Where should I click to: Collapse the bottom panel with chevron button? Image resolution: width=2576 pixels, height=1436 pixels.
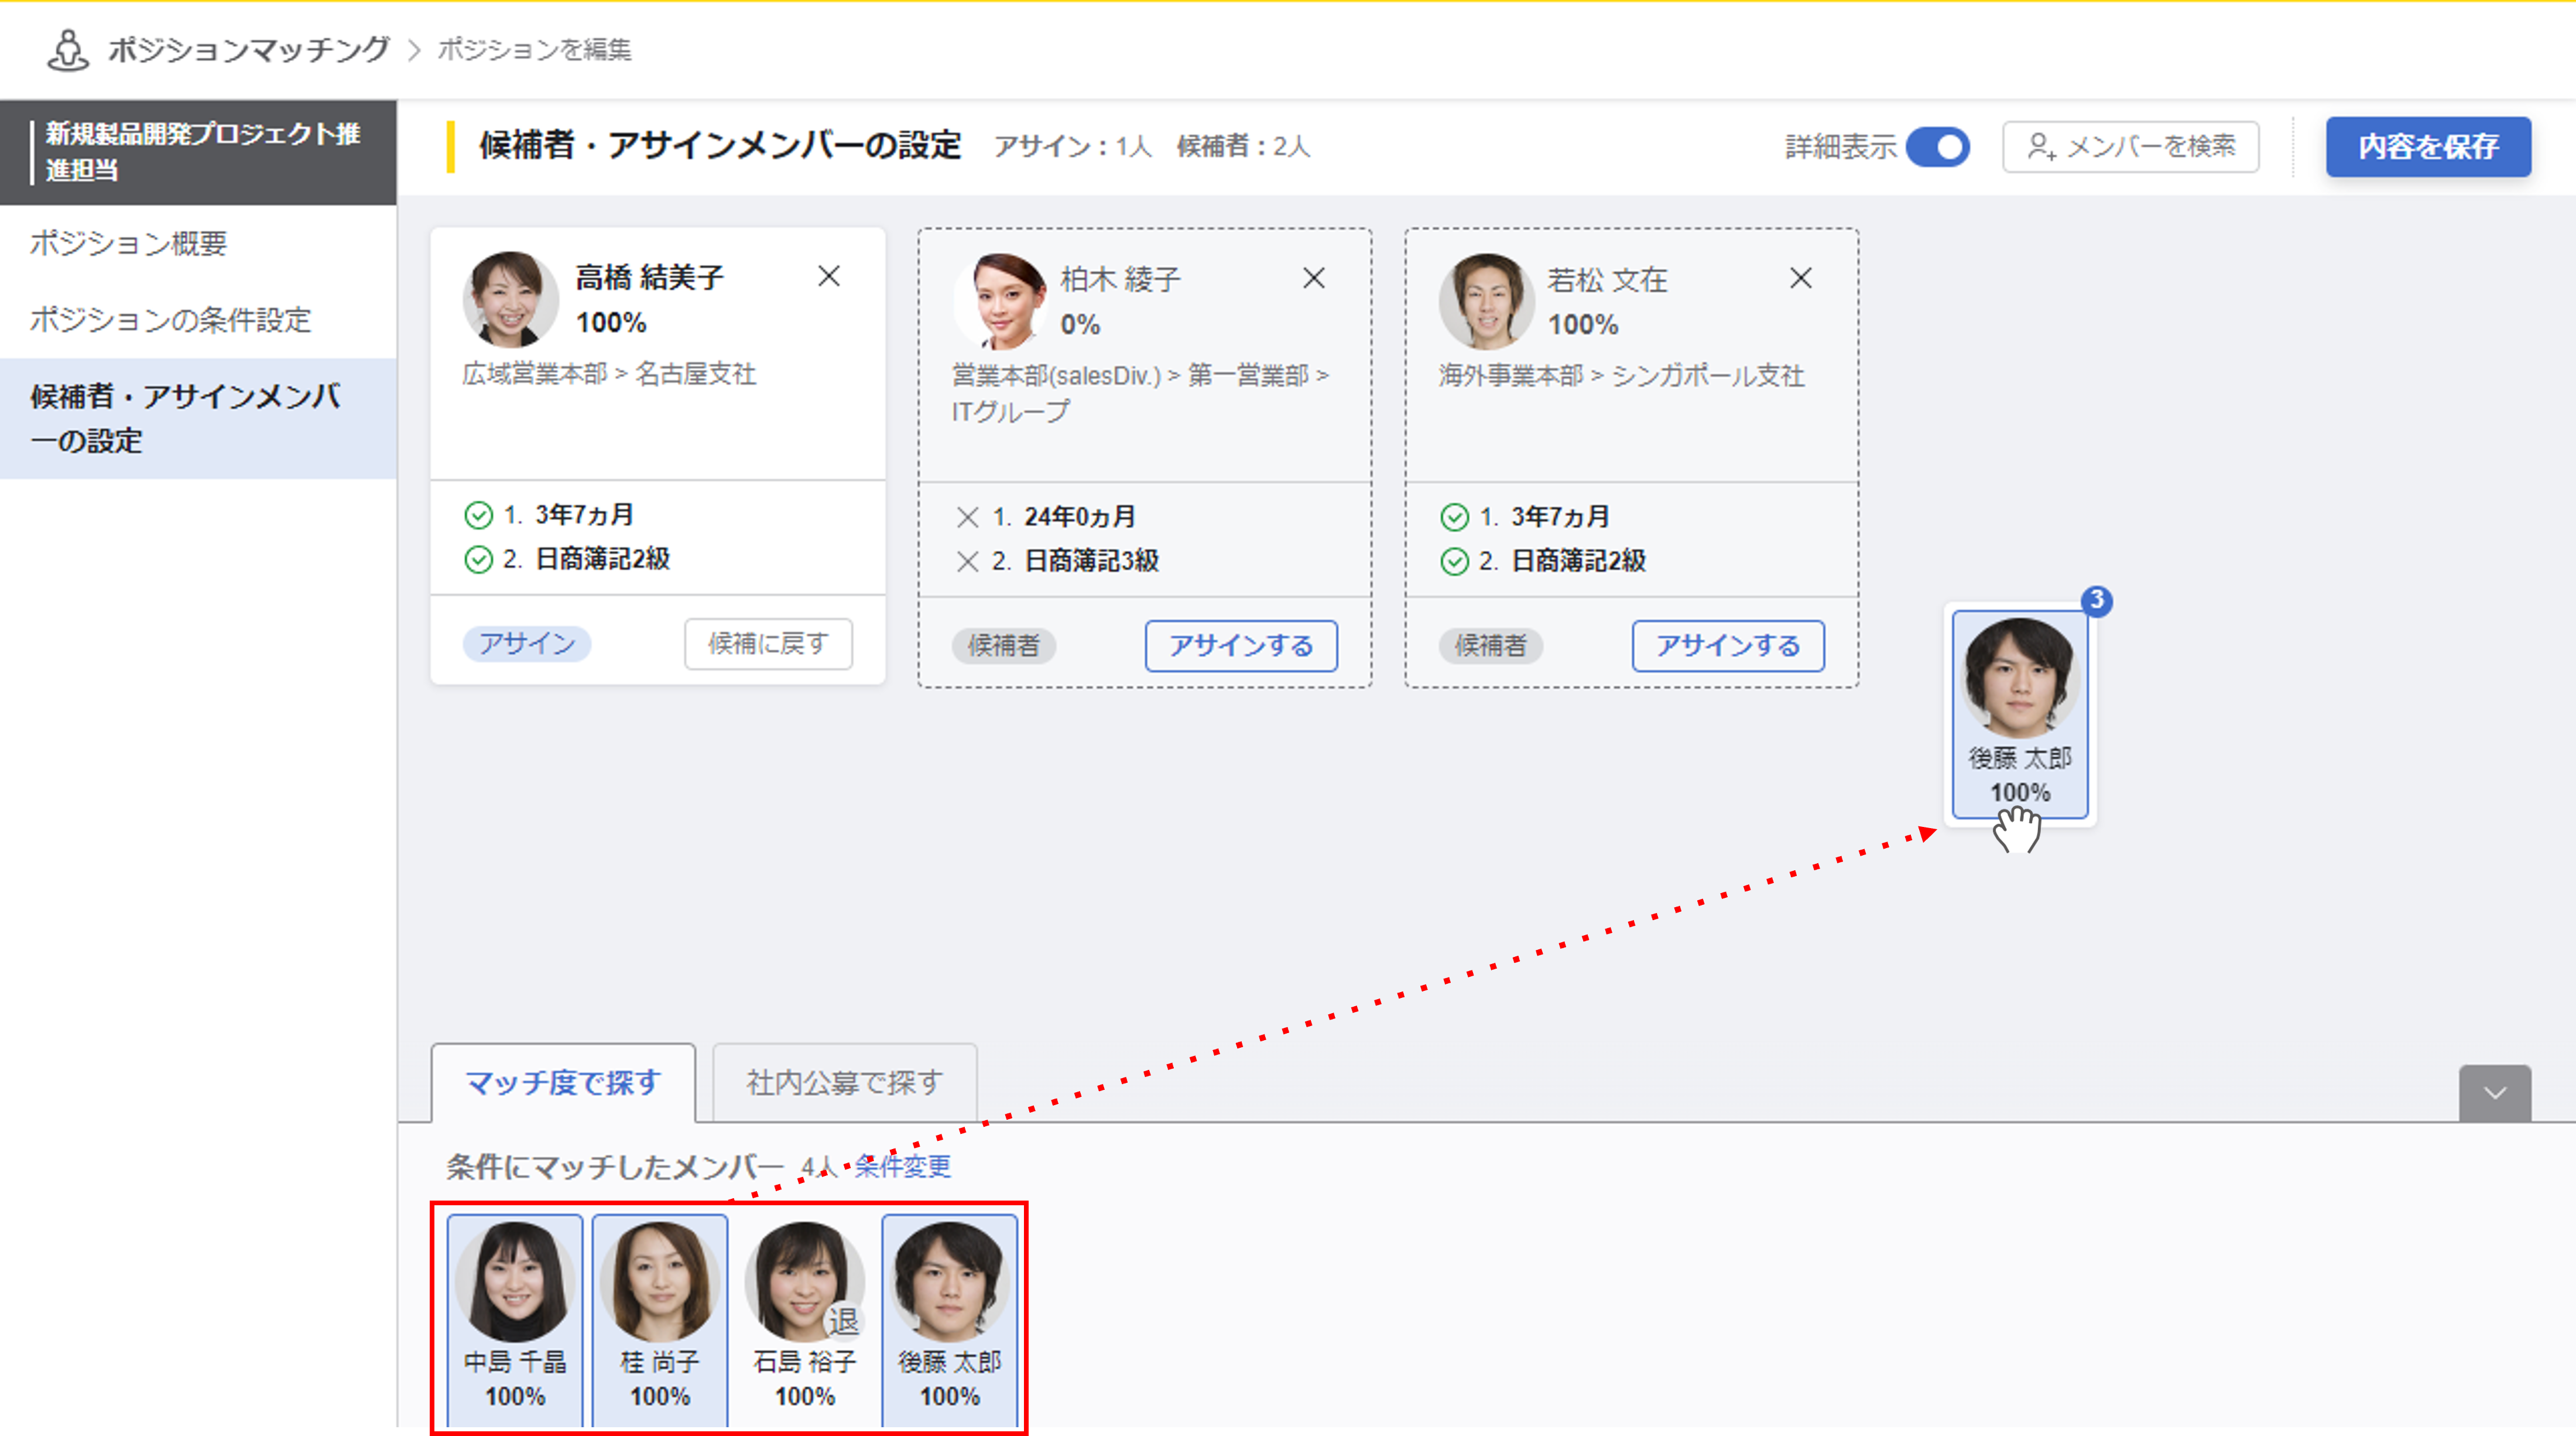pyautogui.click(x=2495, y=1093)
